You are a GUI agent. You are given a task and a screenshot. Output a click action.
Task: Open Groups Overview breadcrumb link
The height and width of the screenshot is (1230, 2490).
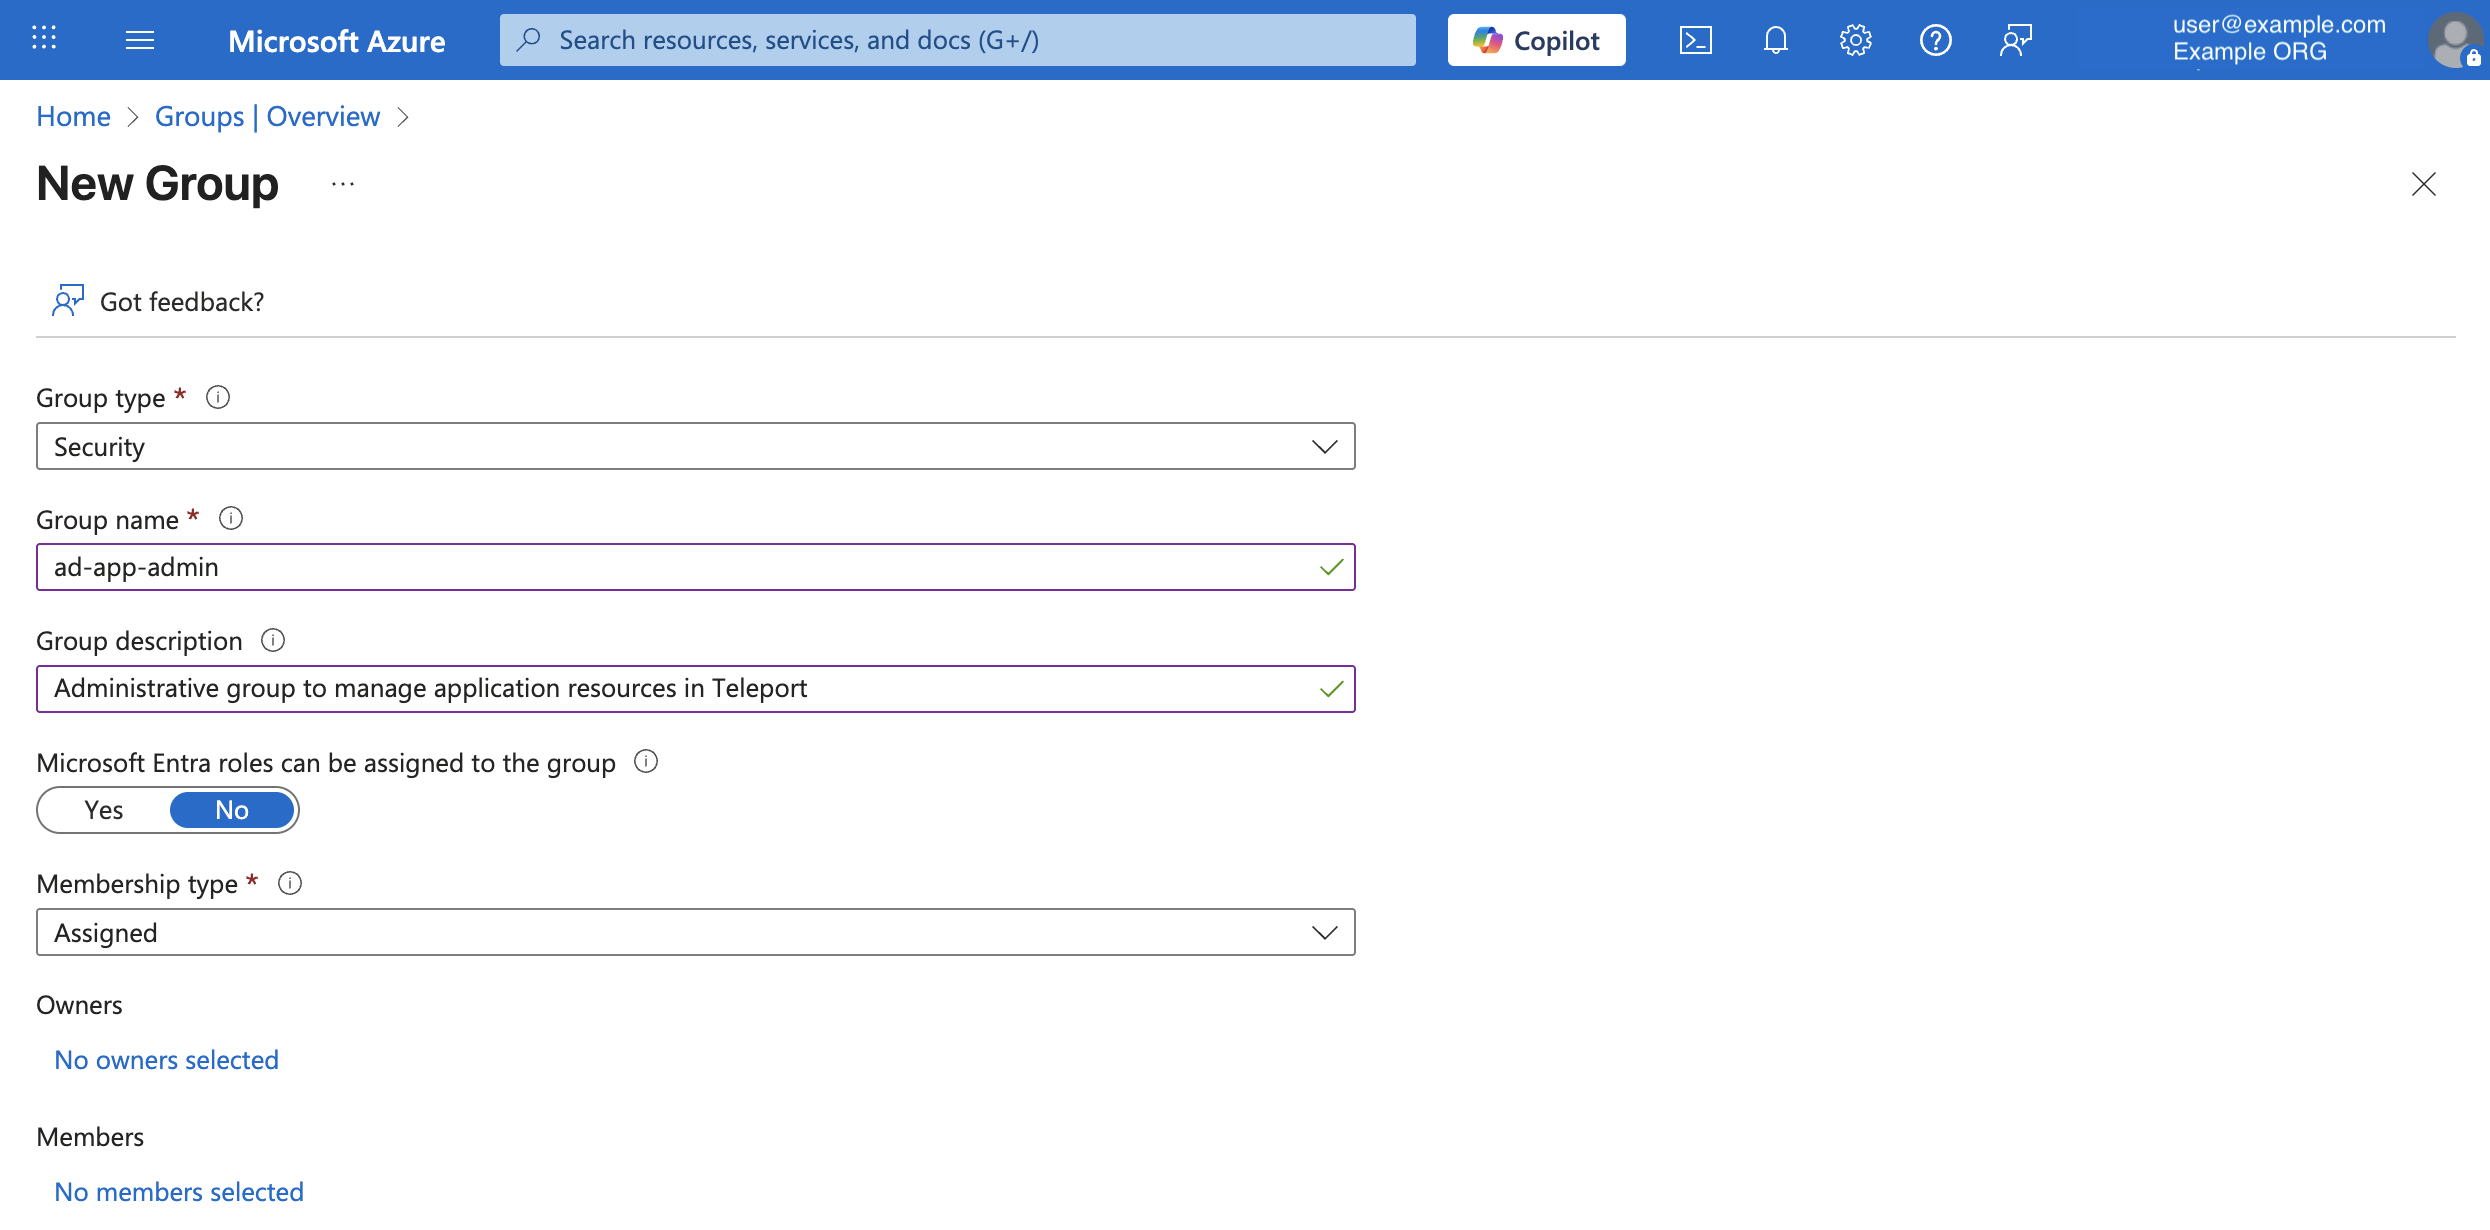click(x=267, y=116)
